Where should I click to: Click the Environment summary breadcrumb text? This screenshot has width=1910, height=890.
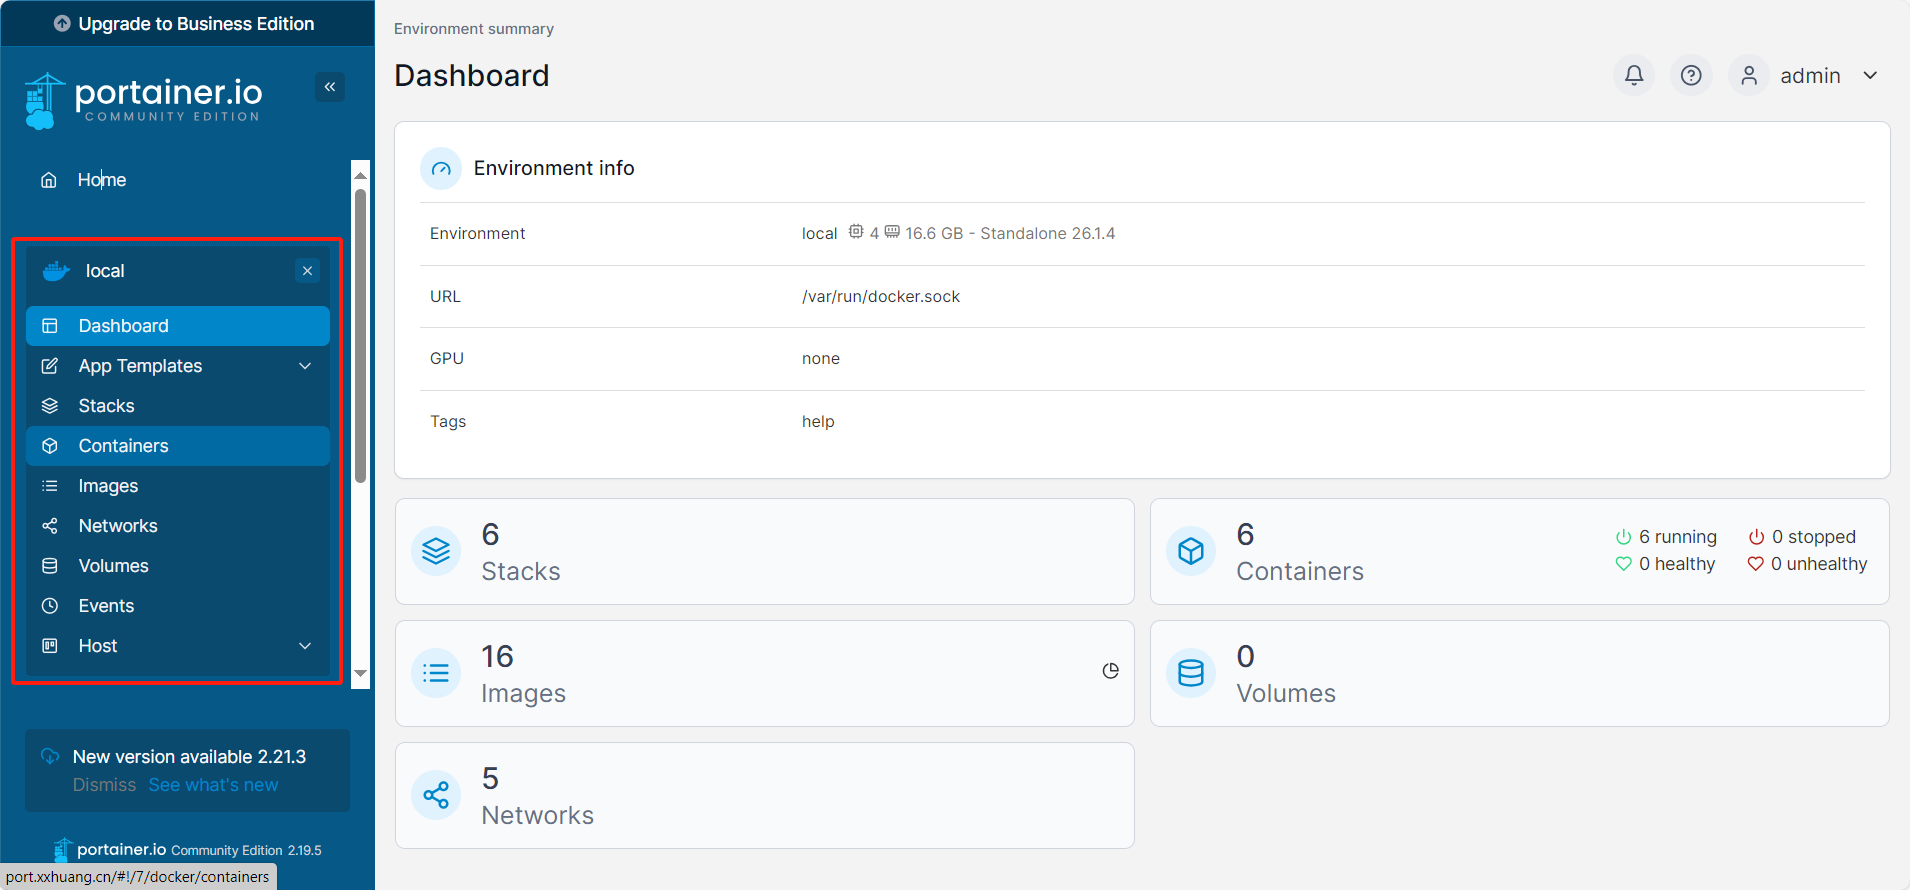point(474,29)
